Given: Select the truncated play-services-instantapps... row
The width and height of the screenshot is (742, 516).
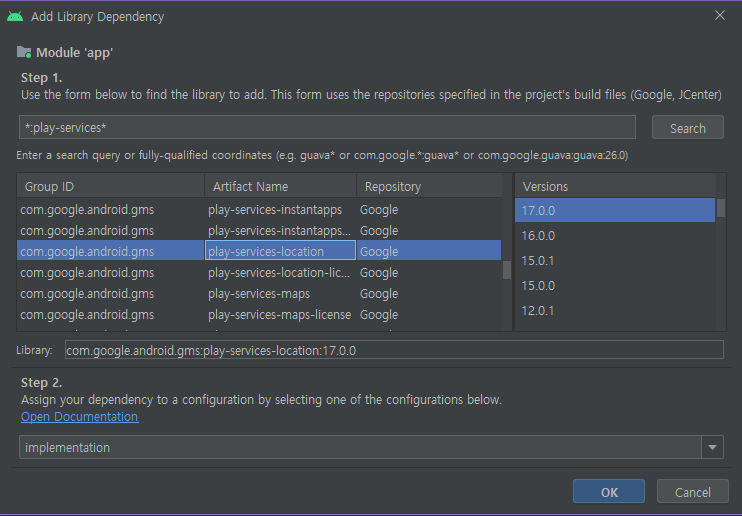Looking at the screenshot, I should [x=259, y=231].
